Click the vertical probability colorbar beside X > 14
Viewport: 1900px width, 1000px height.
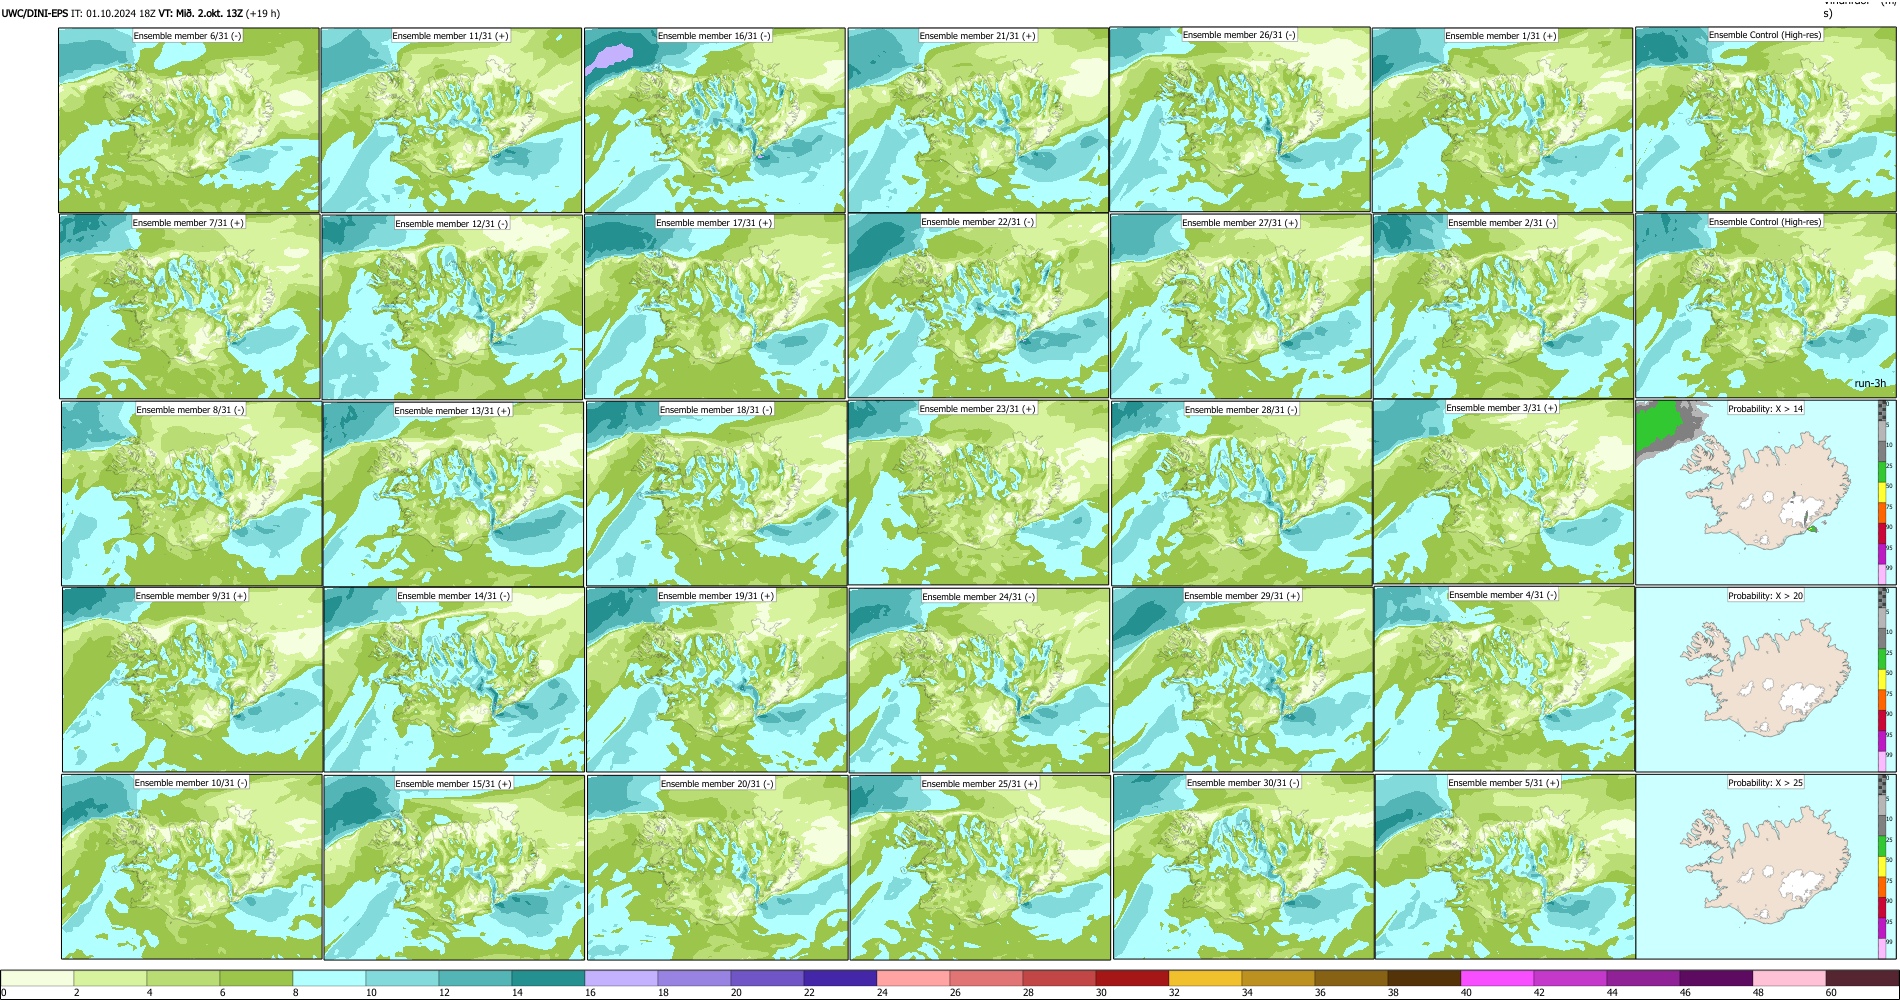[x=1884, y=492]
